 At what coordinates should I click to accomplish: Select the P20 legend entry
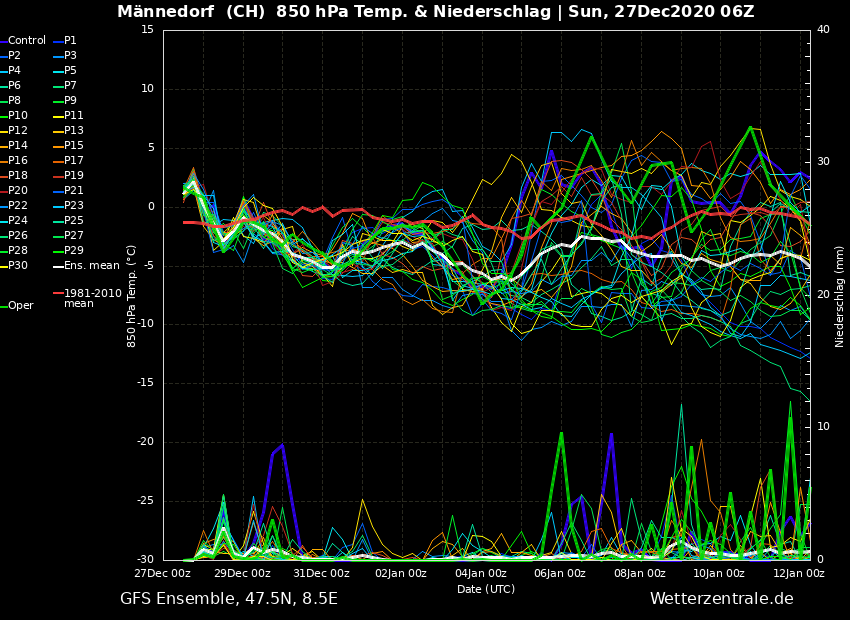click(x=18, y=191)
